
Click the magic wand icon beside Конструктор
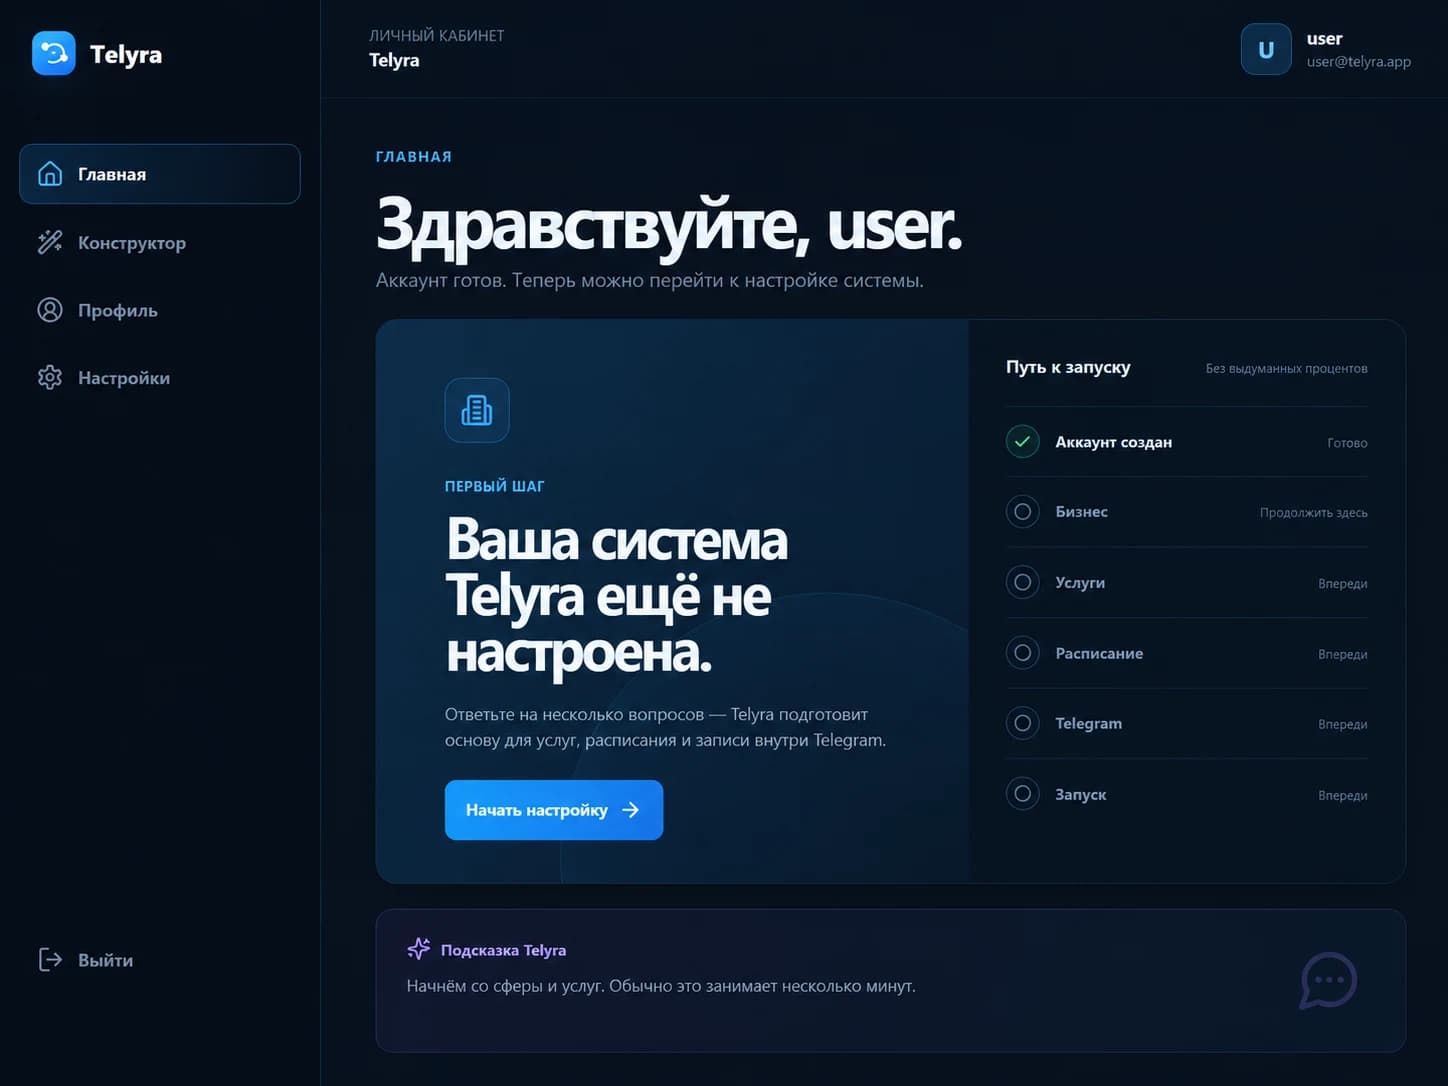tap(50, 242)
